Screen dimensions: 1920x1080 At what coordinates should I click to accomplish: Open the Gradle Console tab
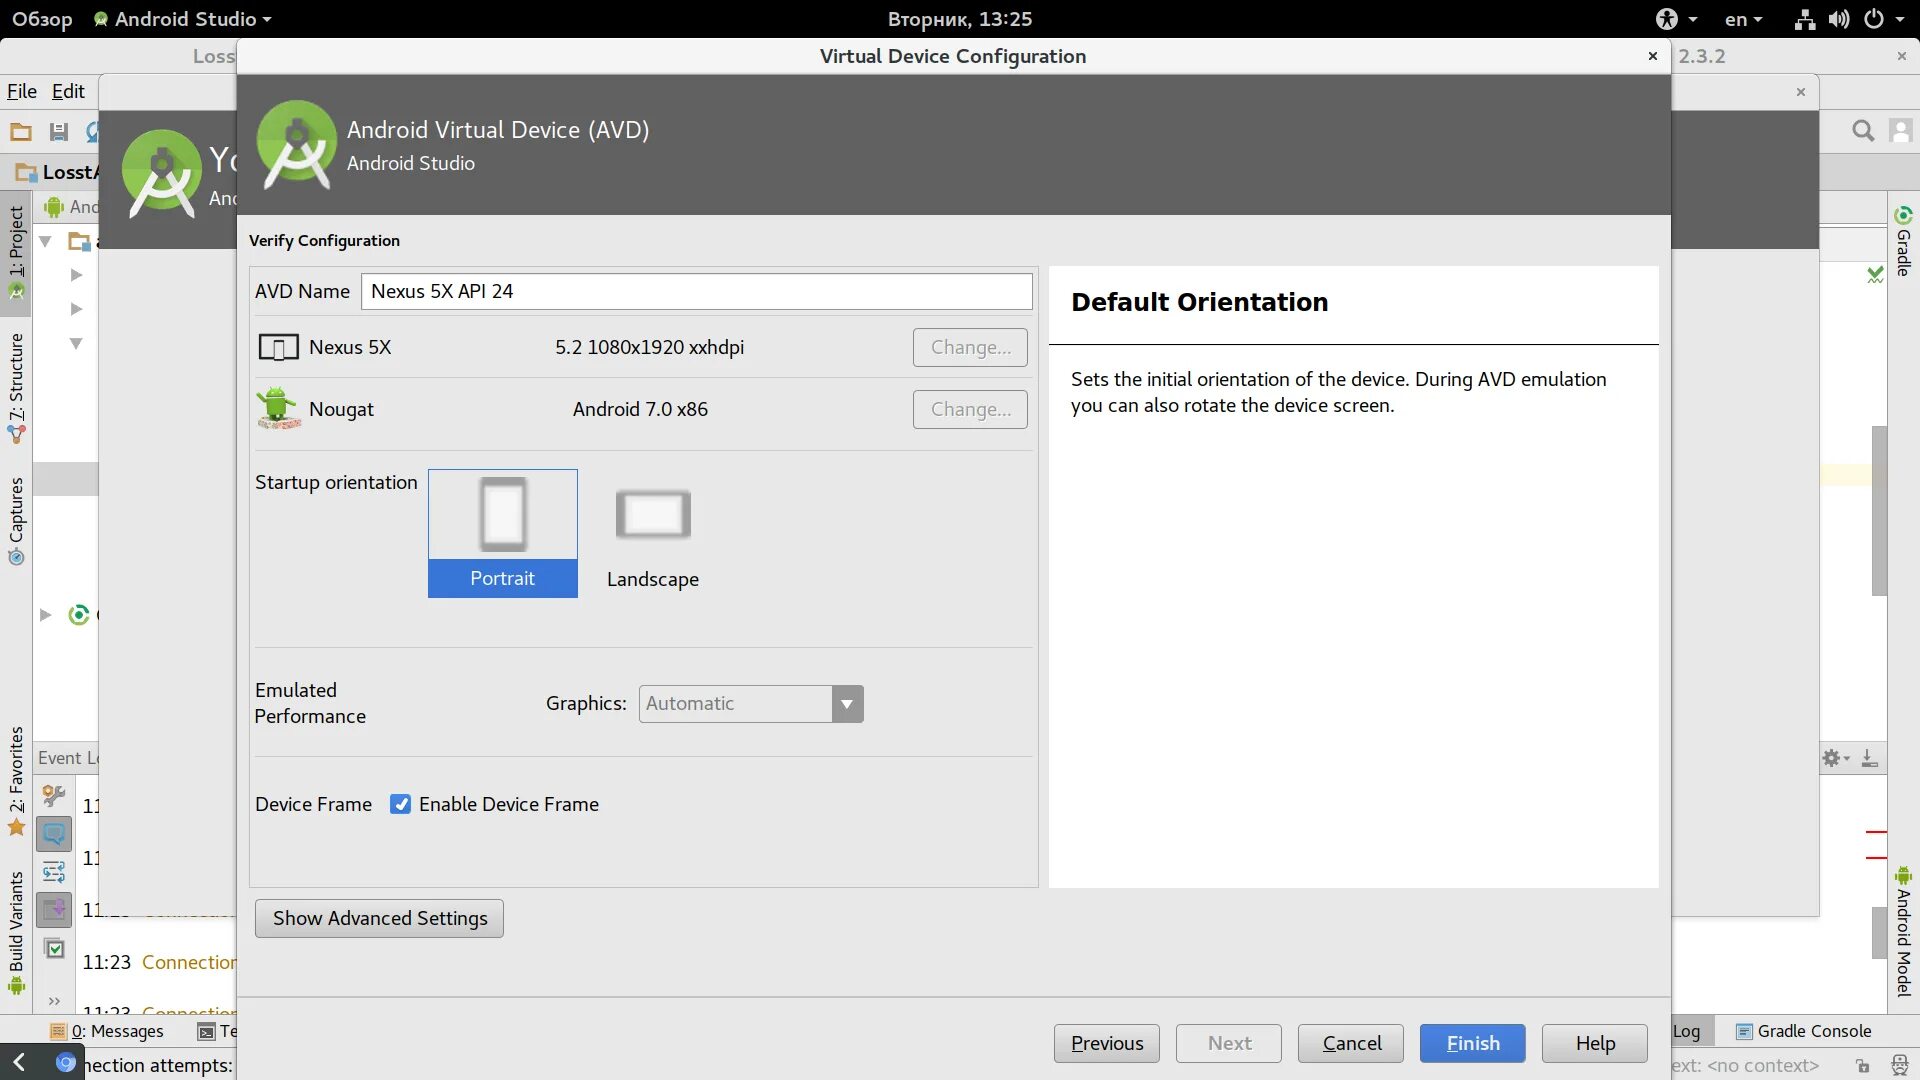click(x=1803, y=1031)
